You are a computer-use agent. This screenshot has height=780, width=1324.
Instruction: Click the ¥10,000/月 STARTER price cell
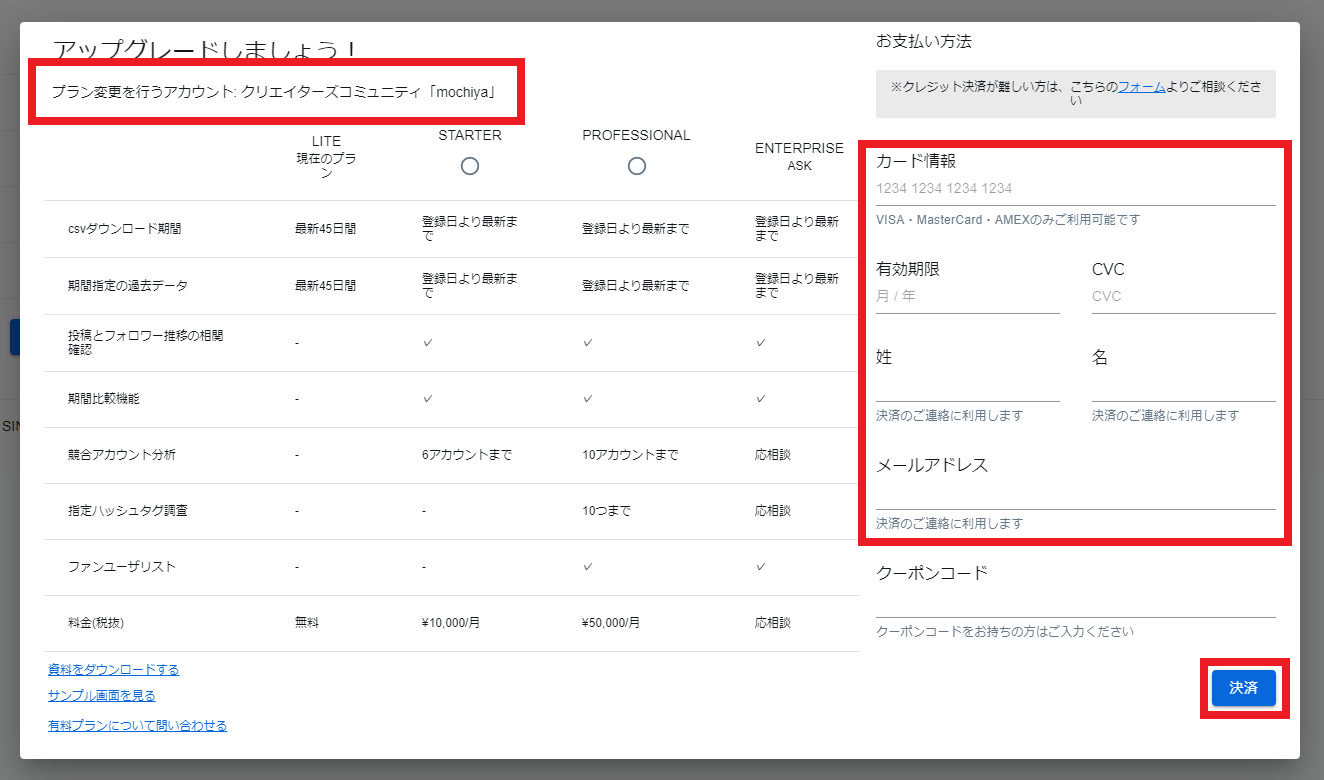click(451, 623)
